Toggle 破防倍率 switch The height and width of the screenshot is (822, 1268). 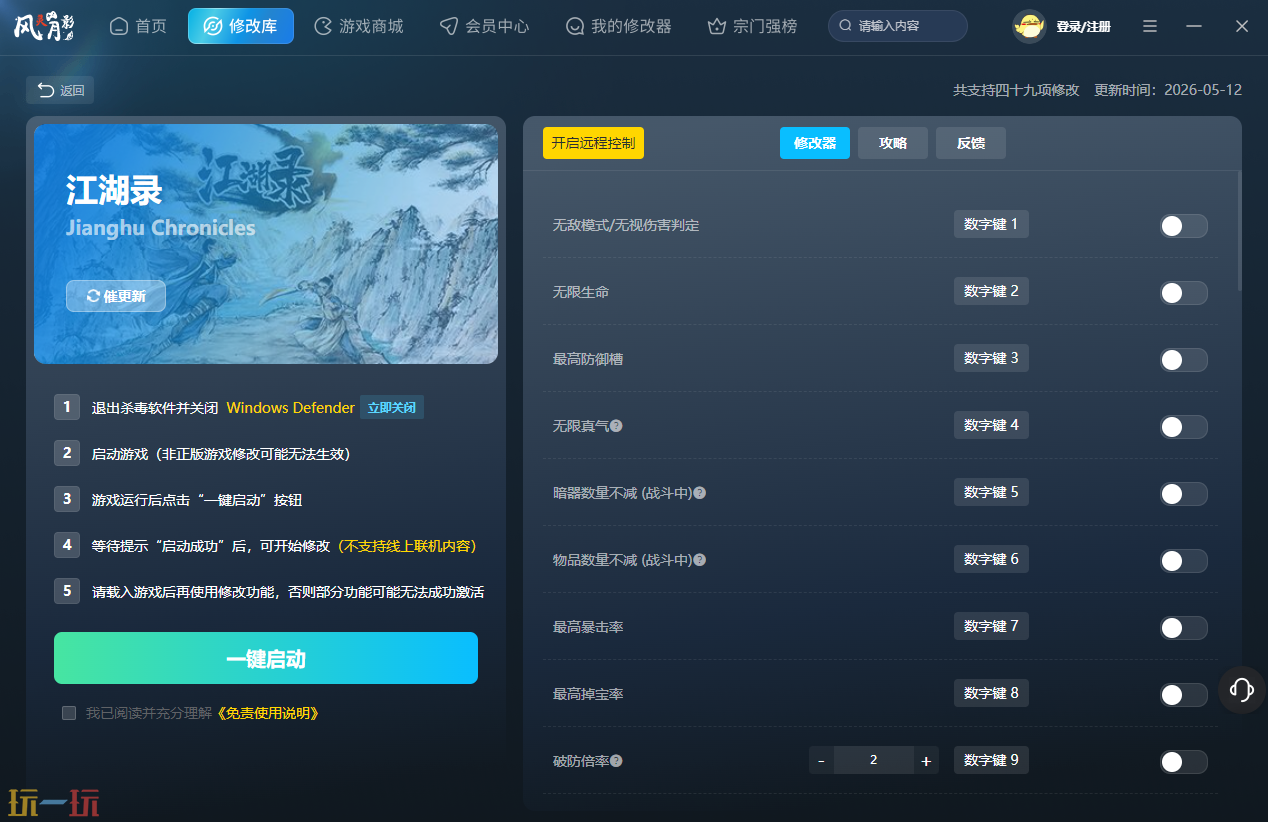tap(1184, 762)
